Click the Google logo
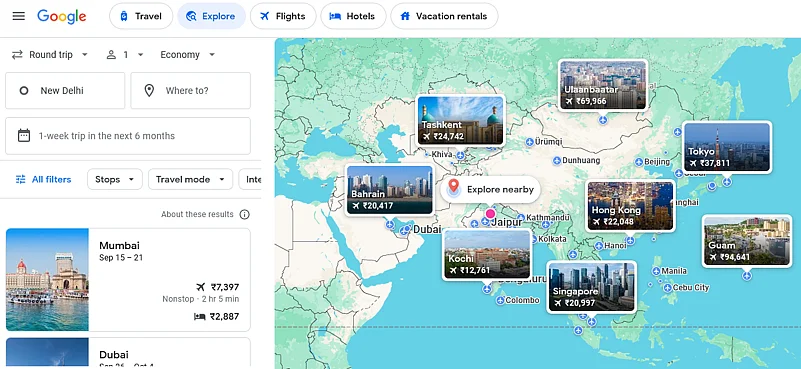This screenshot has height=369, width=801. [x=62, y=16]
